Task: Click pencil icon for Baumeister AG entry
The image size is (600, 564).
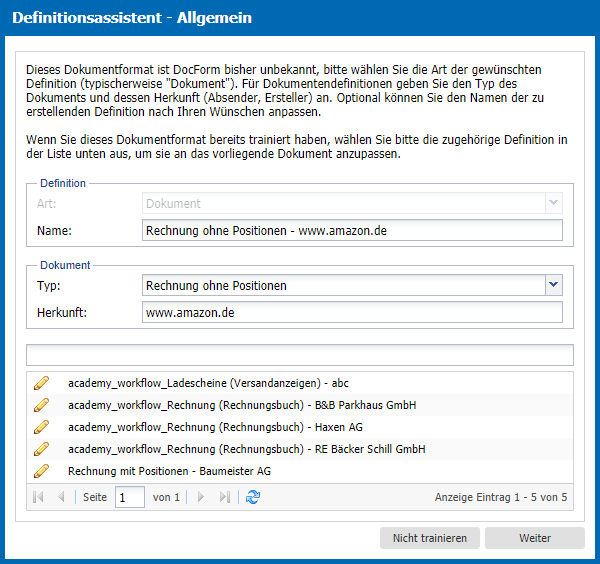Action: tap(41, 471)
